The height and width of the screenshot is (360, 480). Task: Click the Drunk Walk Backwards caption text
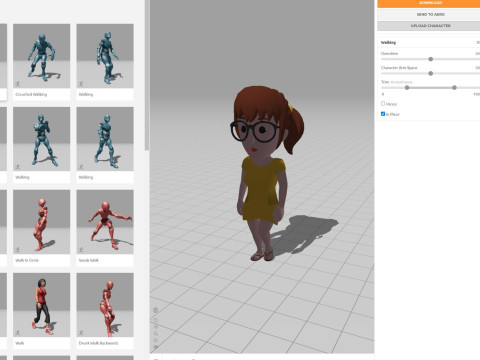point(98,343)
